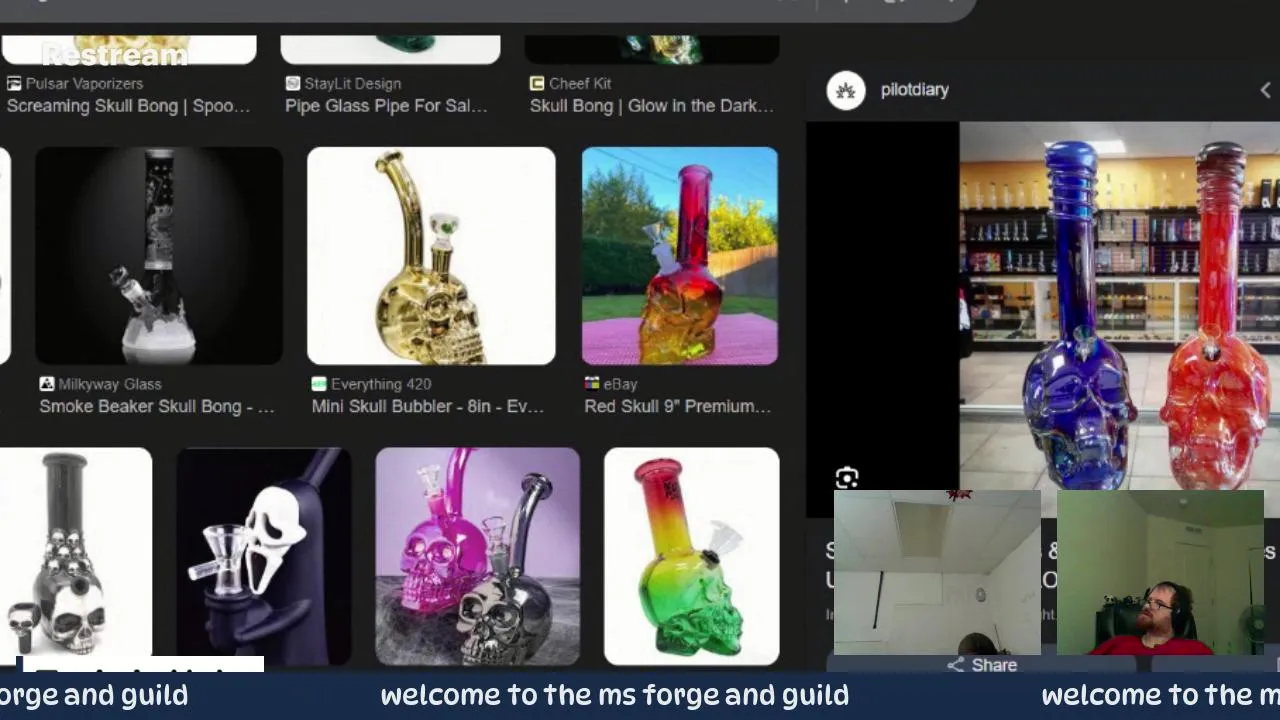Select the Milkyway Glass beaker bong thumbnail
The height and width of the screenshot is (720, 1280).
click(159, 256)
